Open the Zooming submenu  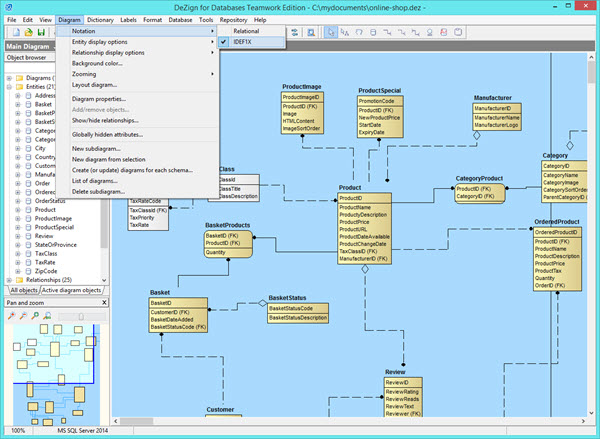(x=137, y=74)
